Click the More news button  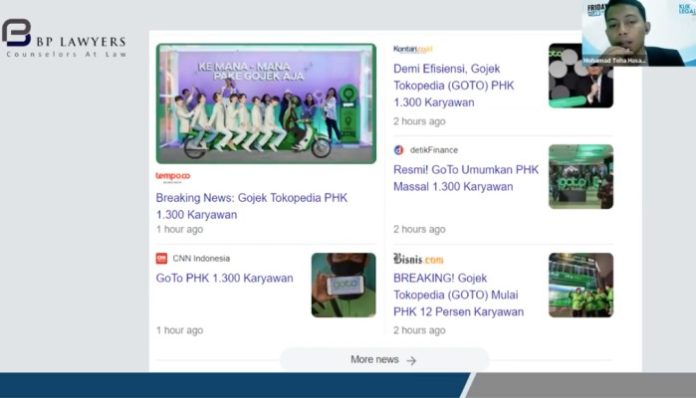click(384, 359)
